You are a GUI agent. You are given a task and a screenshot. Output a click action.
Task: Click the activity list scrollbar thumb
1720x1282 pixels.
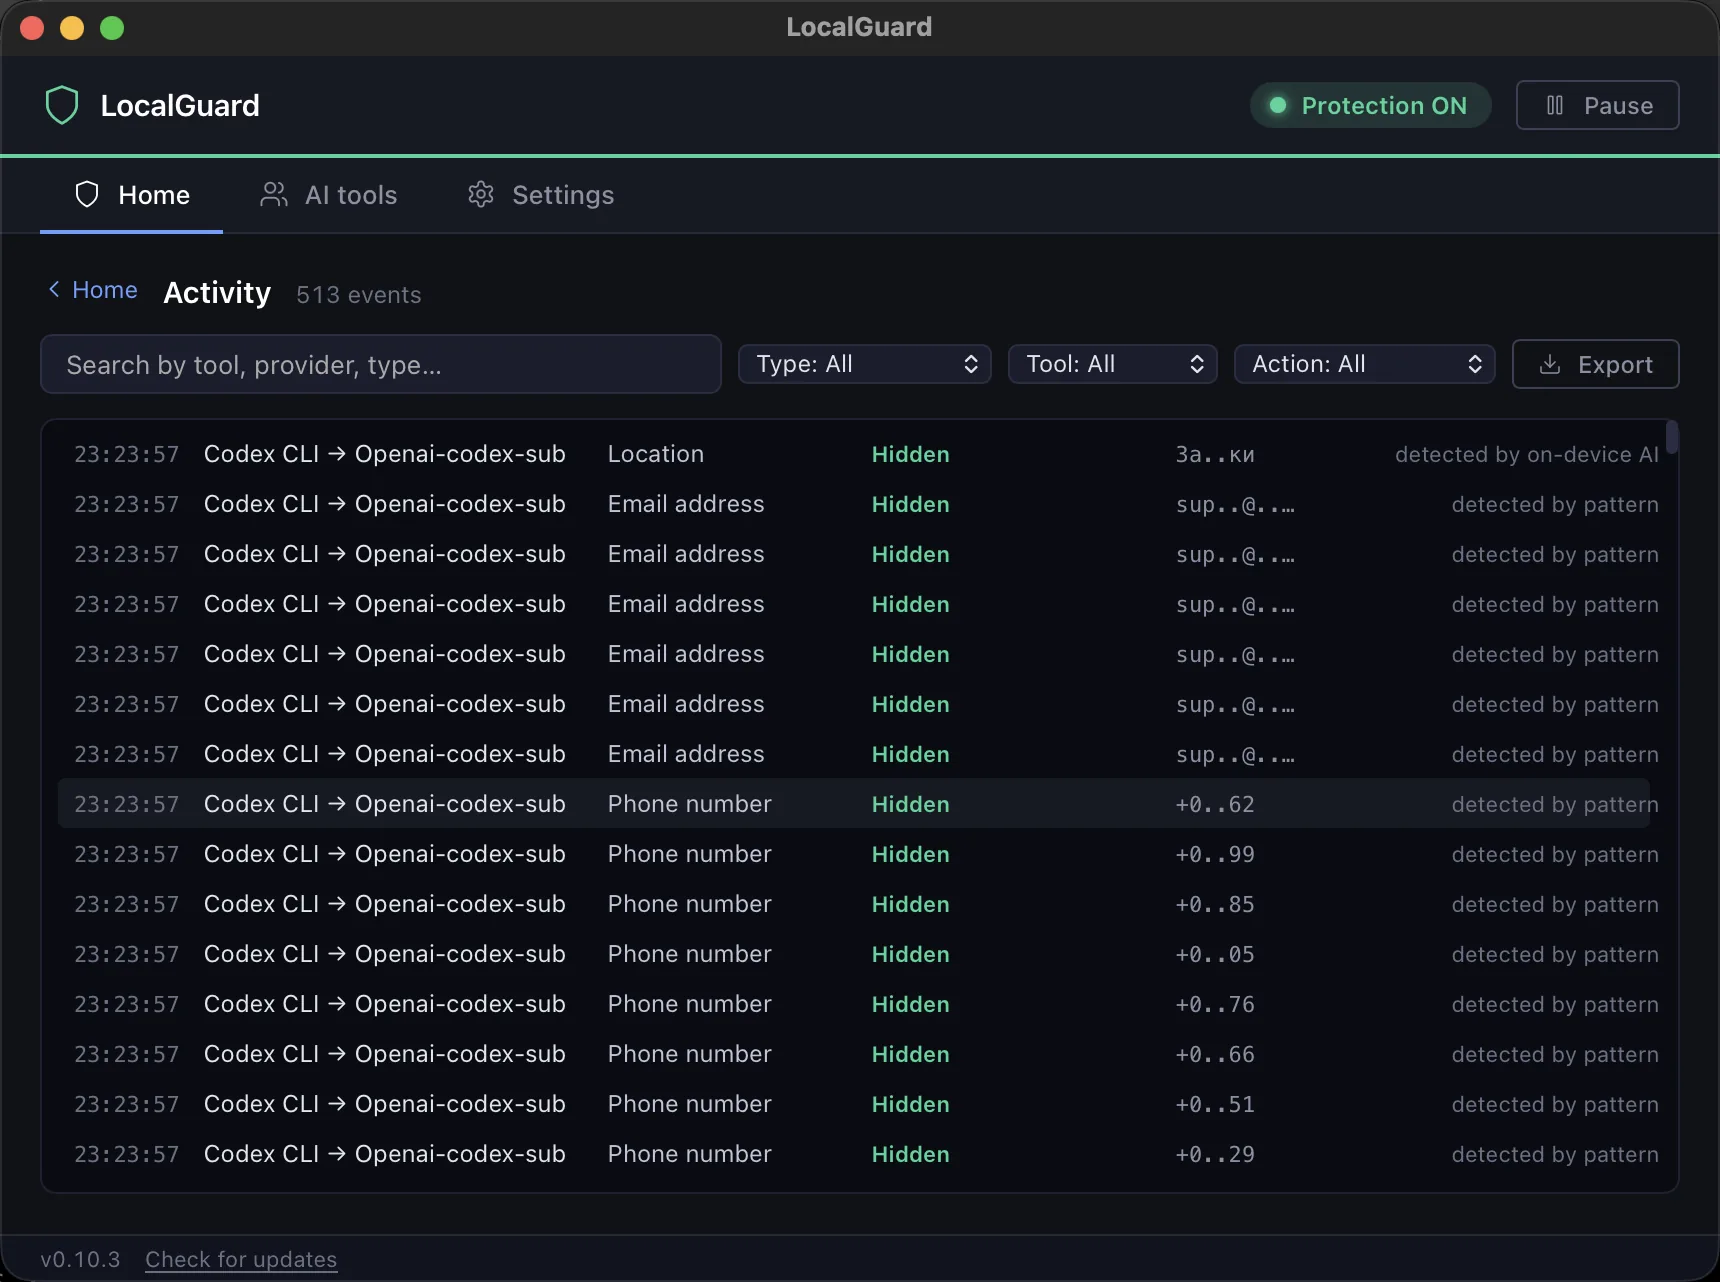coord(1671,437)
